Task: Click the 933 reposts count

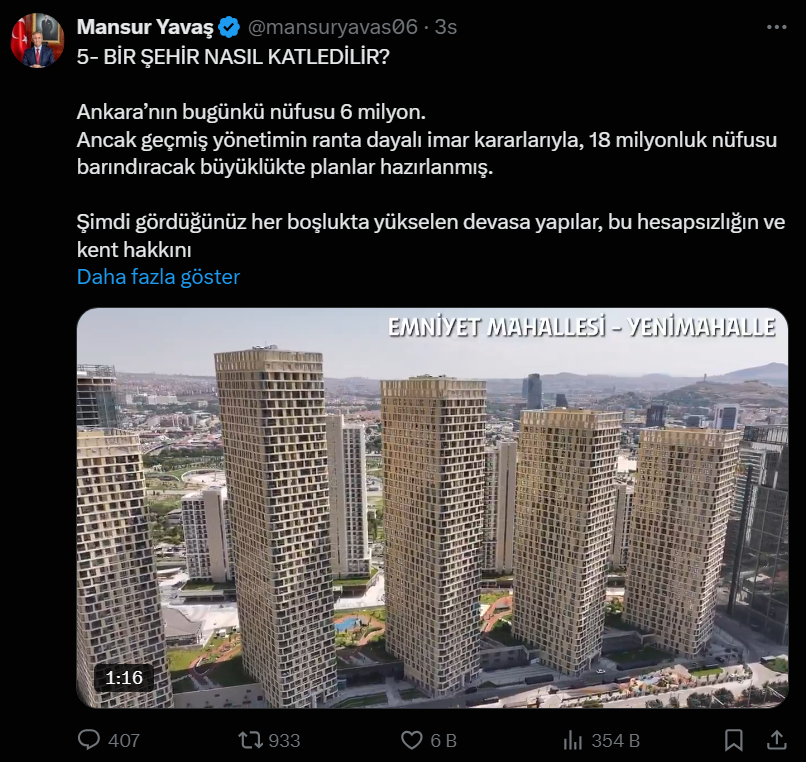Action: click(x=284, y=741)
